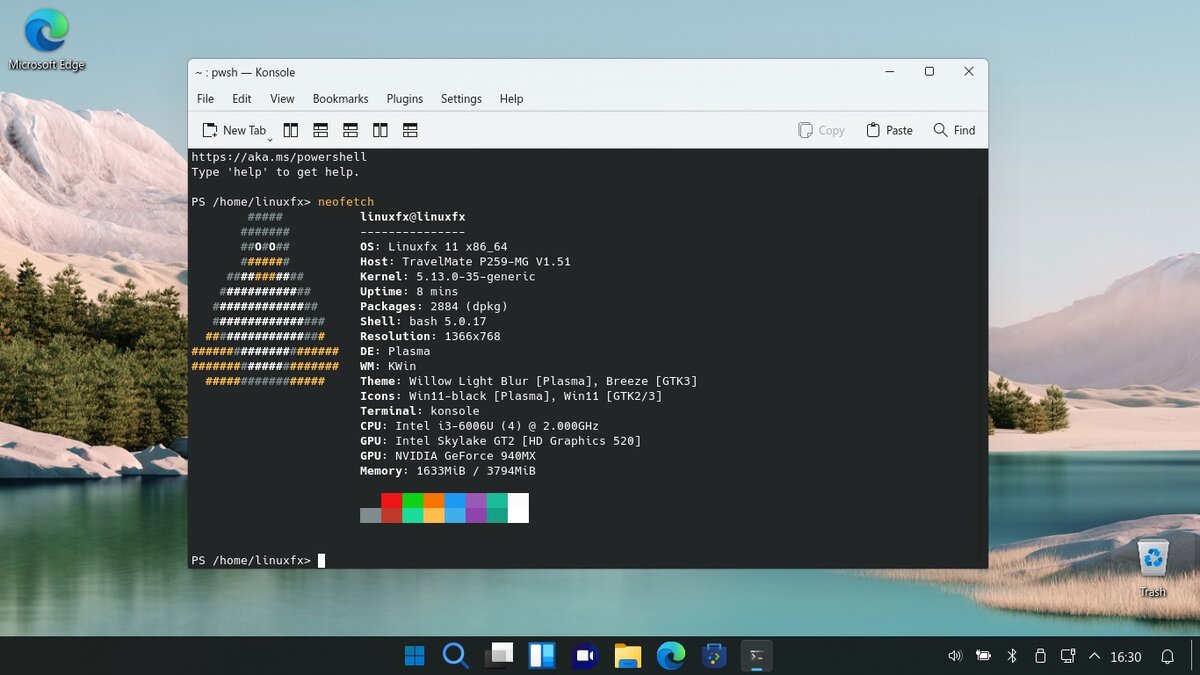Screen dimensions: 1200x675
Task: Open Task View in the taskbar
Action: click(499, 656)
